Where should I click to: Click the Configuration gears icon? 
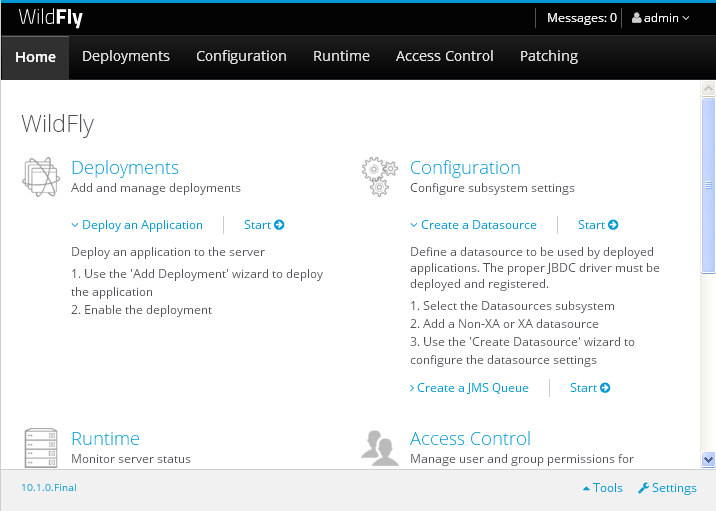click(379, 176)
